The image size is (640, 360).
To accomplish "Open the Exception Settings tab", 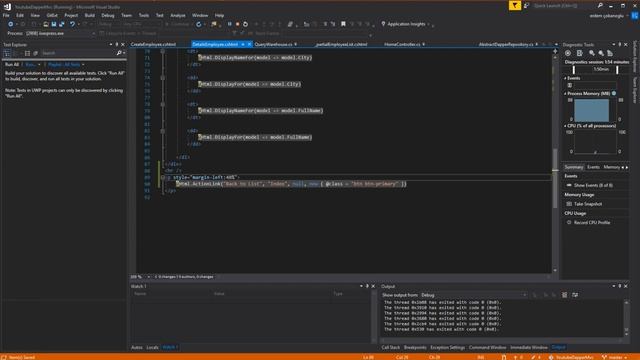I will coord(447,347).
